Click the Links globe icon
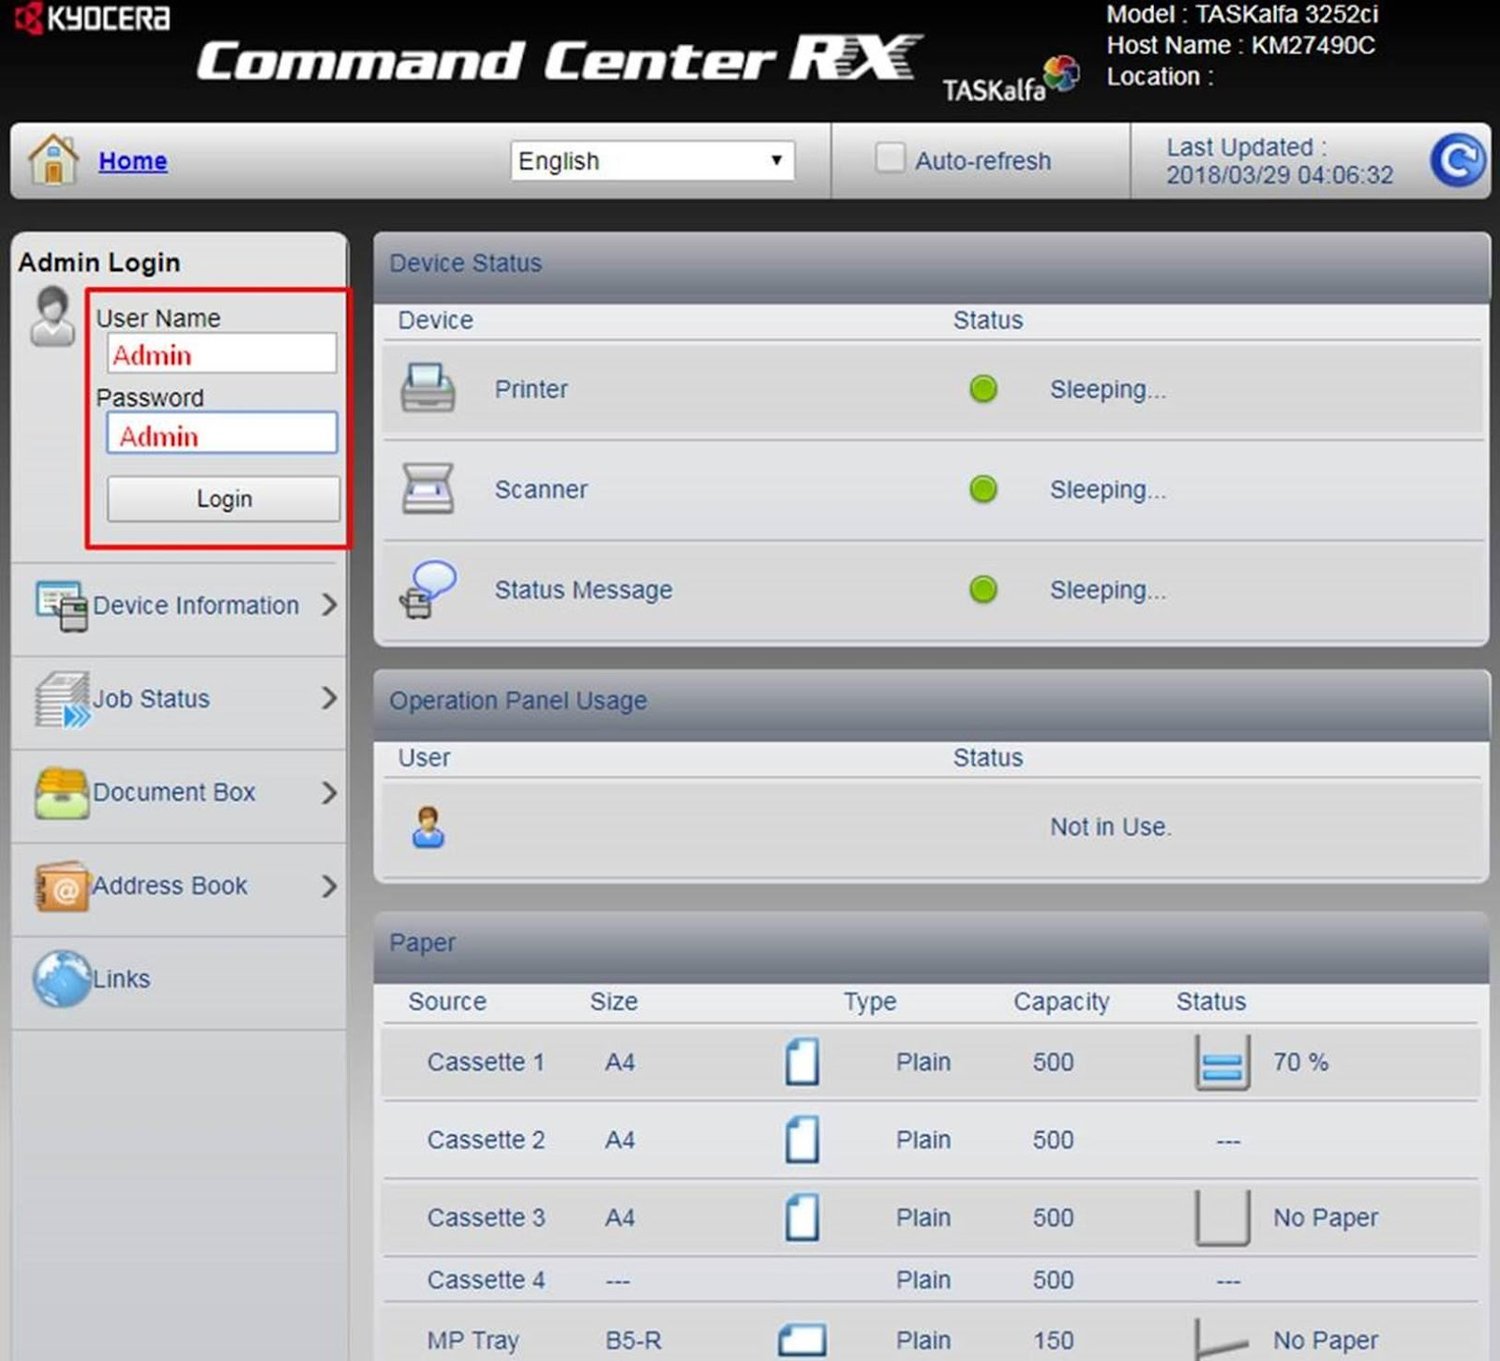Viewport: 1500px width, 1361px height. click(x=58, y=978)
